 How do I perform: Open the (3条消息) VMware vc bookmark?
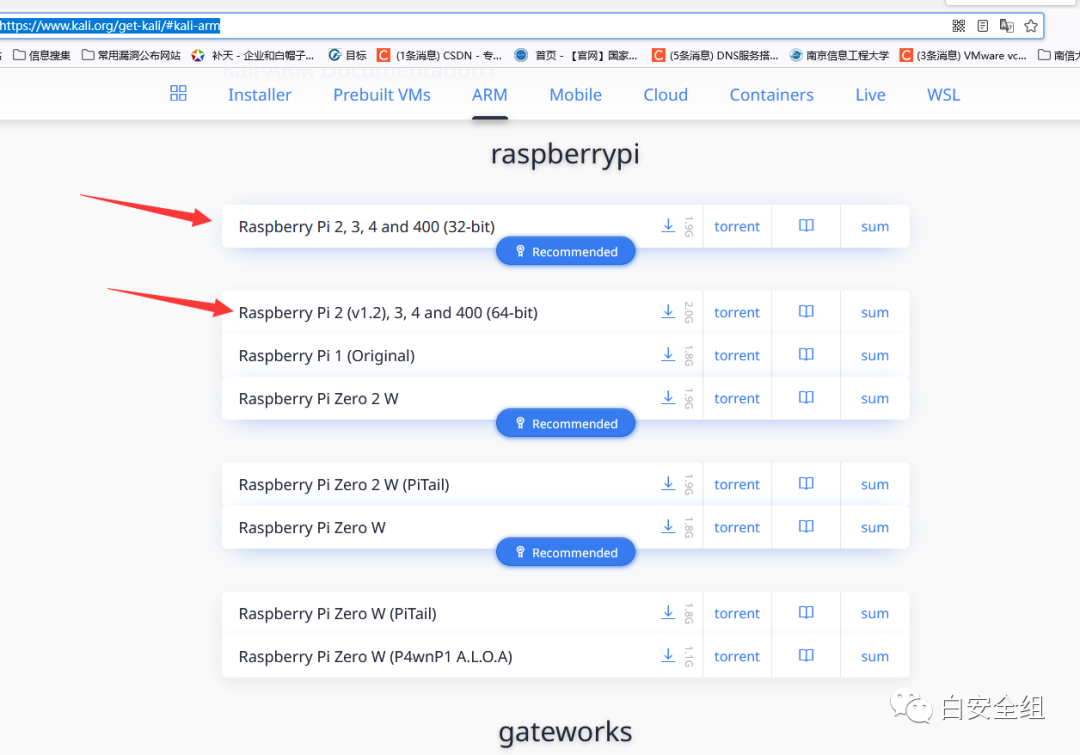point(963,55)
